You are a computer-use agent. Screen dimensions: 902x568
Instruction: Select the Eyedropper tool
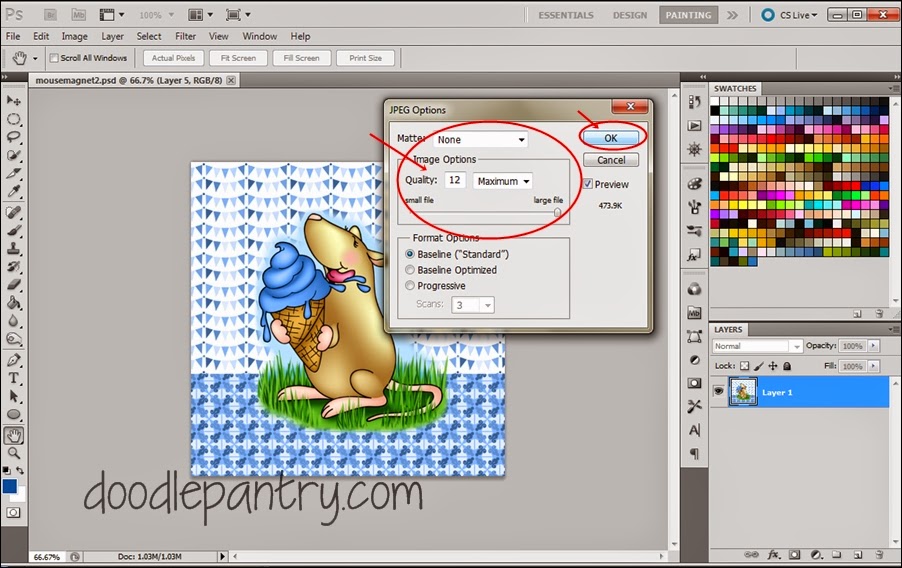pos(13,191)
